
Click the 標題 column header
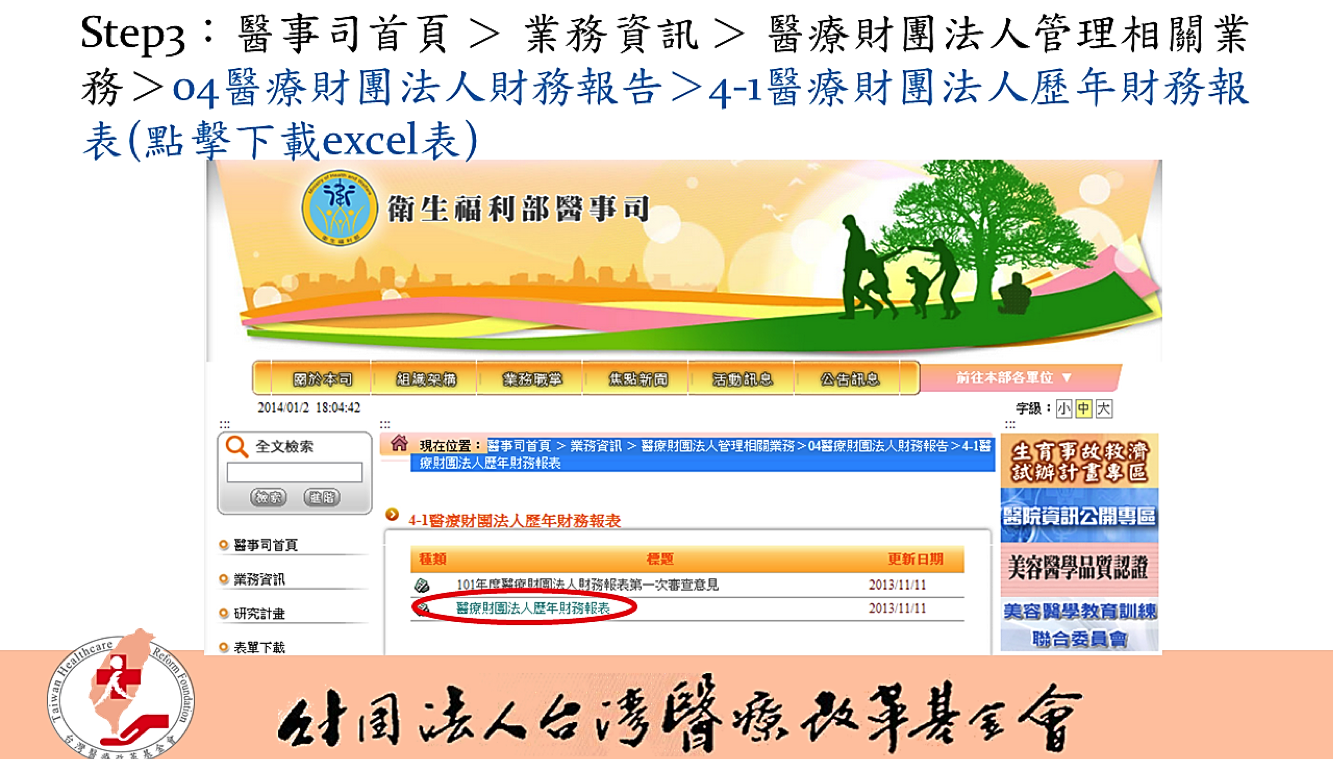(660, 560)
